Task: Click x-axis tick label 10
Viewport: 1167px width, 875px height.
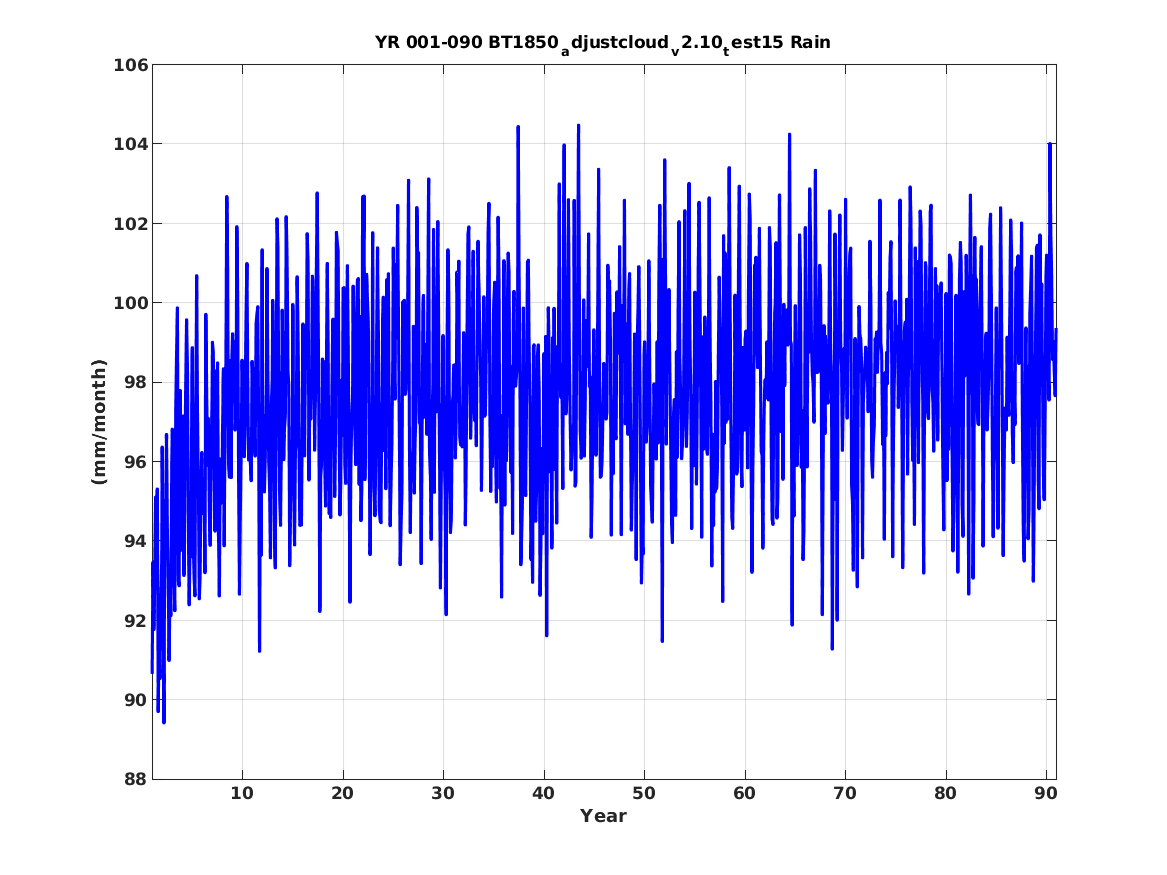Action: pyautogui.click(x=242, y=793)
